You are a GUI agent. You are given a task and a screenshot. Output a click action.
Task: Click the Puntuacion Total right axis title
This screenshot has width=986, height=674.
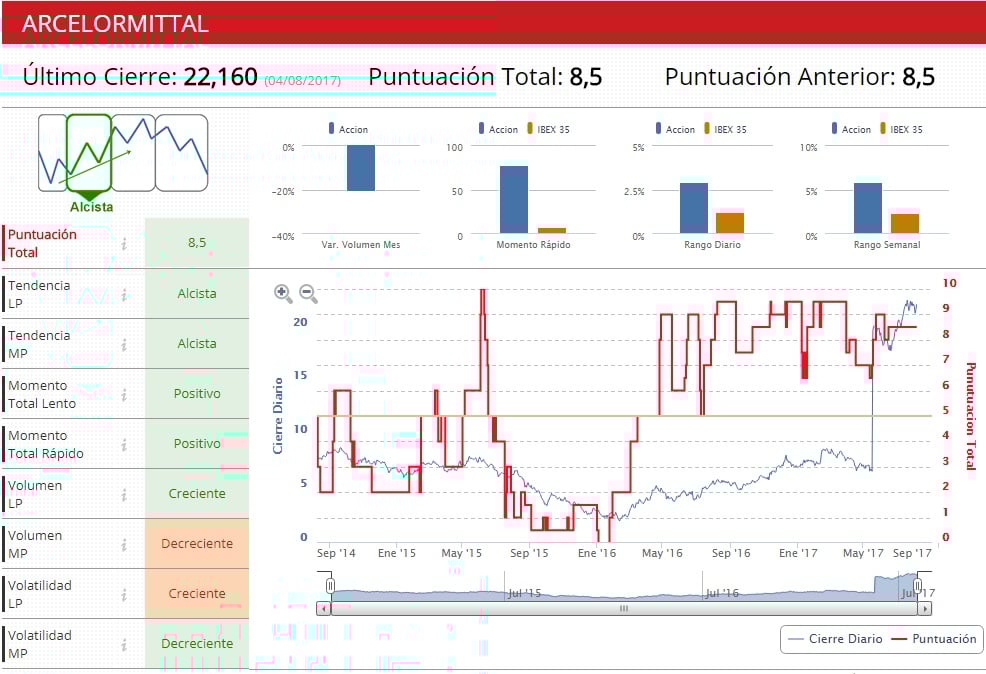pos(970,416)
